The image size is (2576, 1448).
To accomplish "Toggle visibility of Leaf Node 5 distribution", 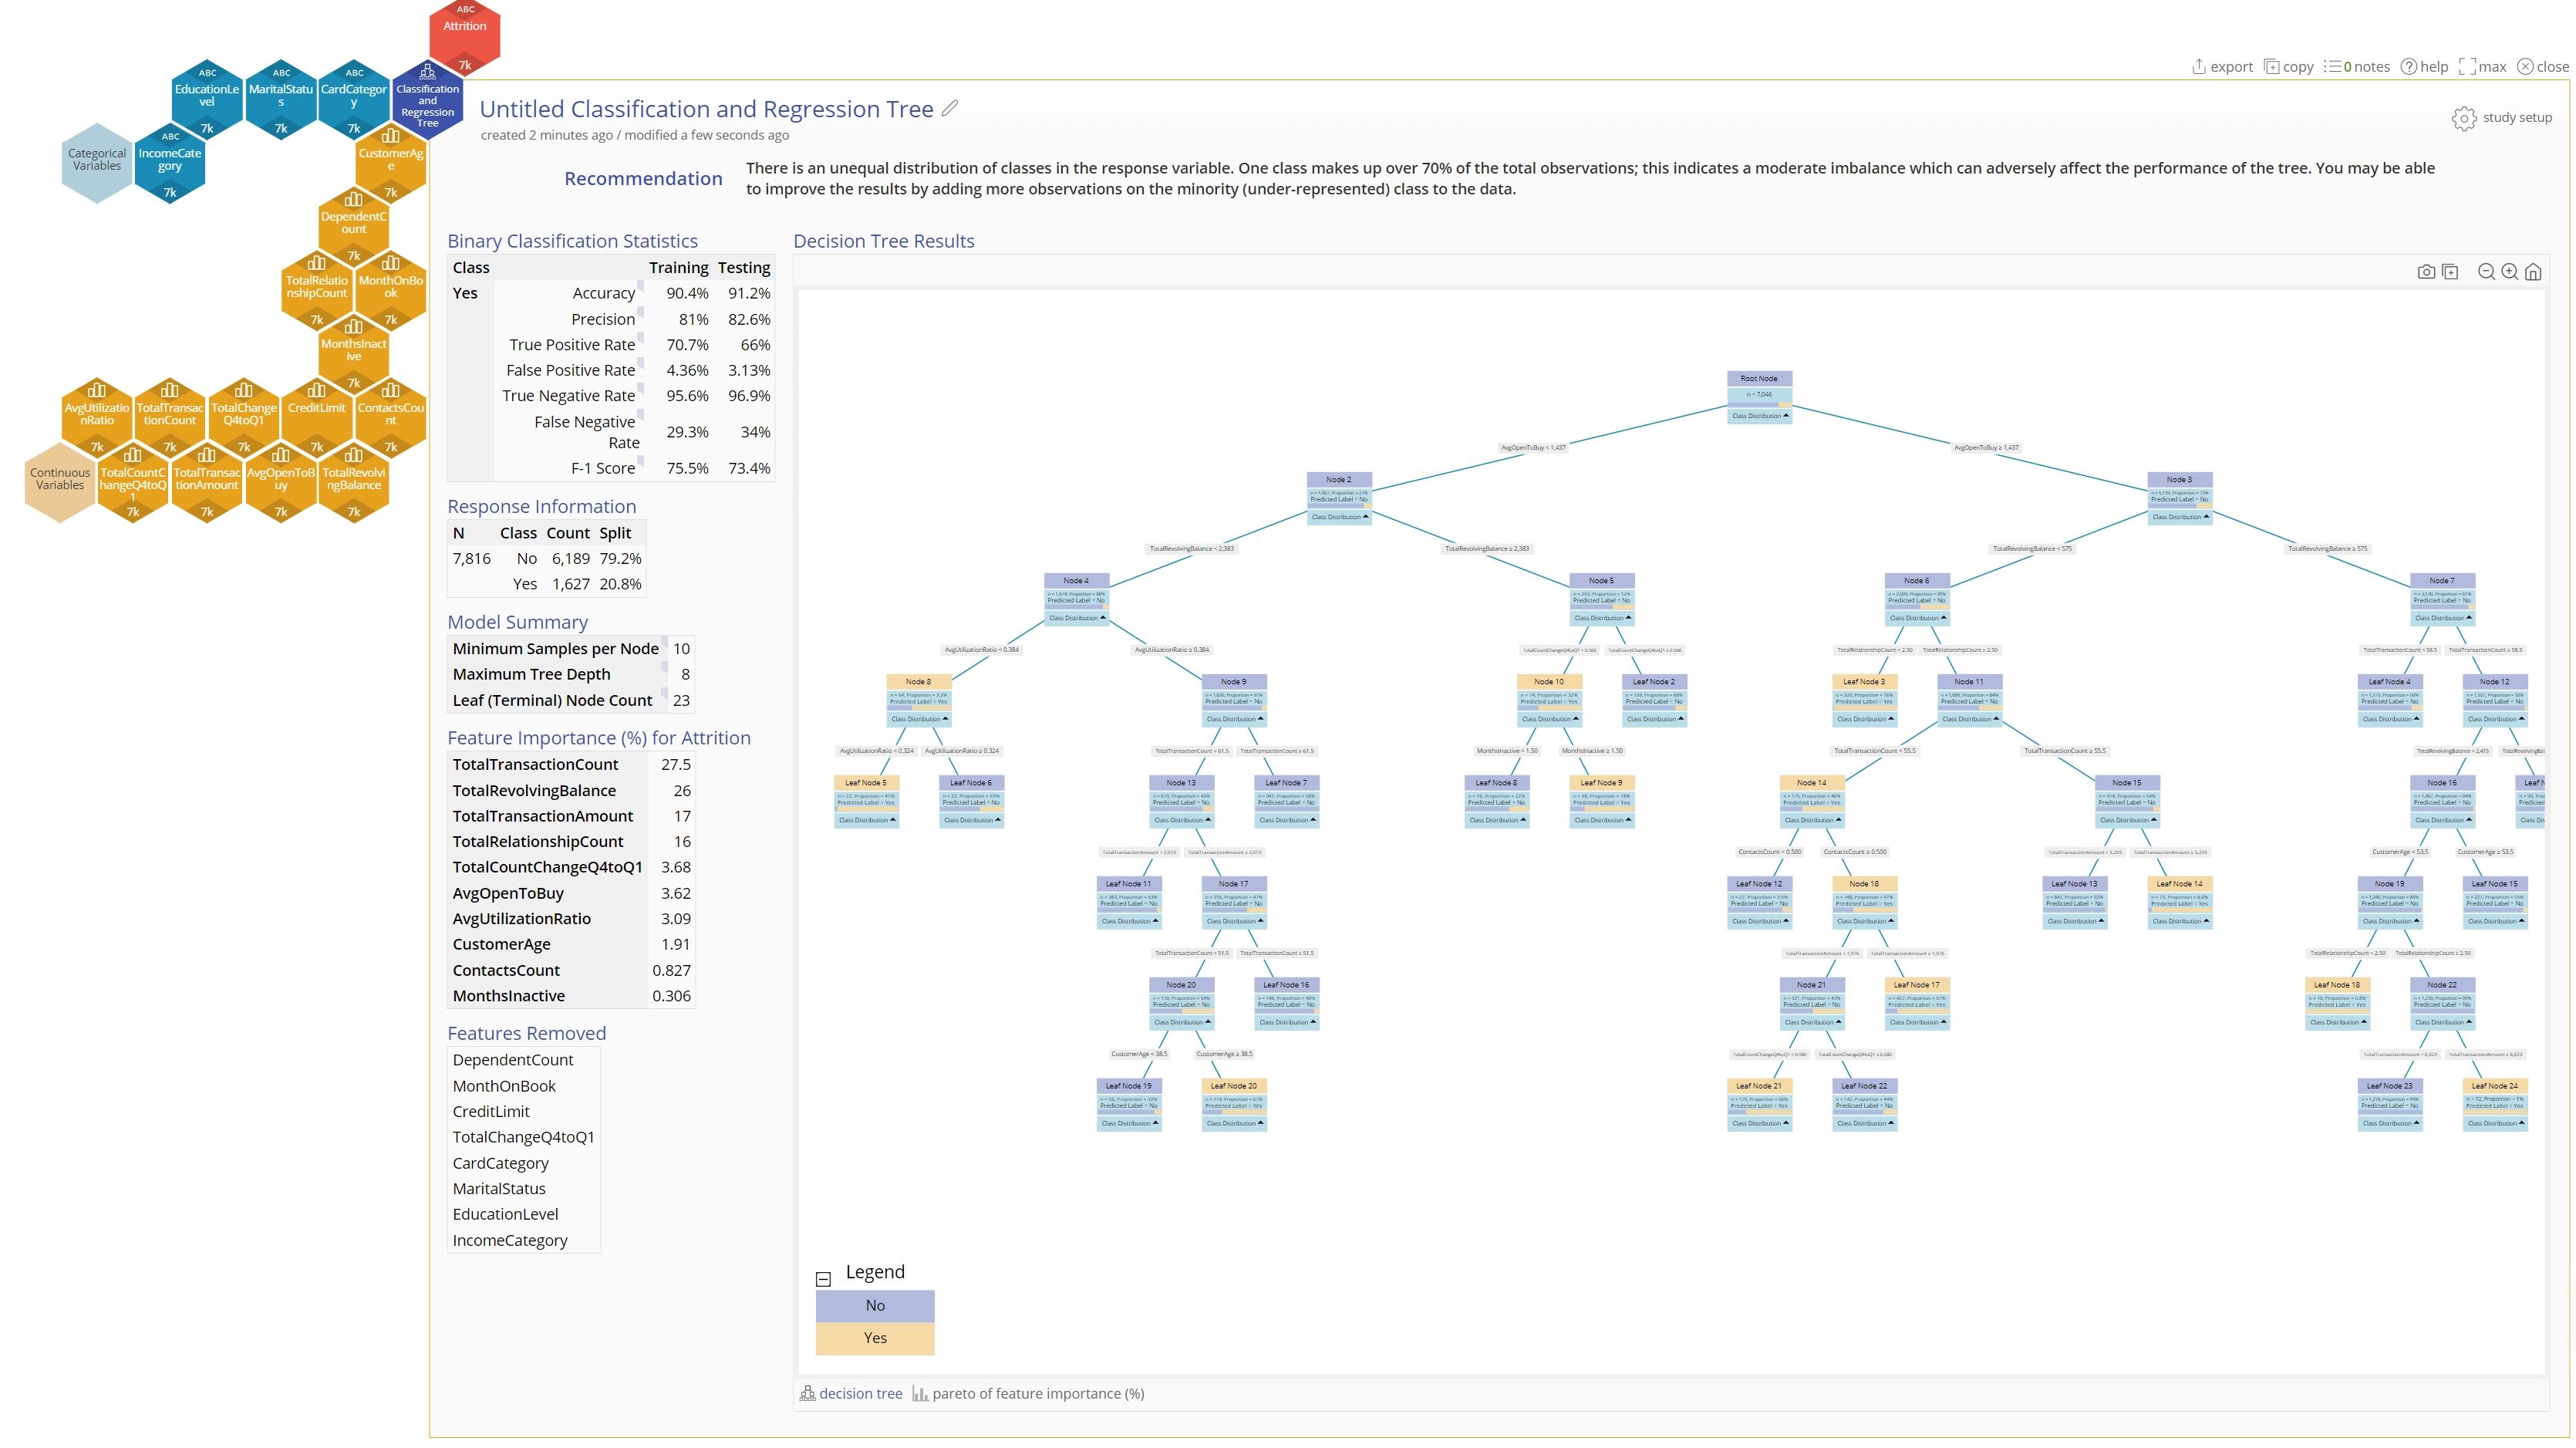I will tap(868, 820).
